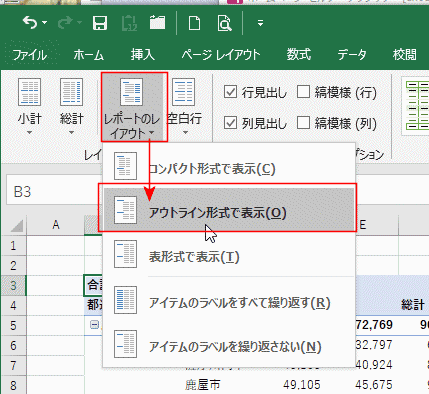Viewport: 429px width, 394px height.
Task: Click the compact form layout icon
Action: pos(125,166)
